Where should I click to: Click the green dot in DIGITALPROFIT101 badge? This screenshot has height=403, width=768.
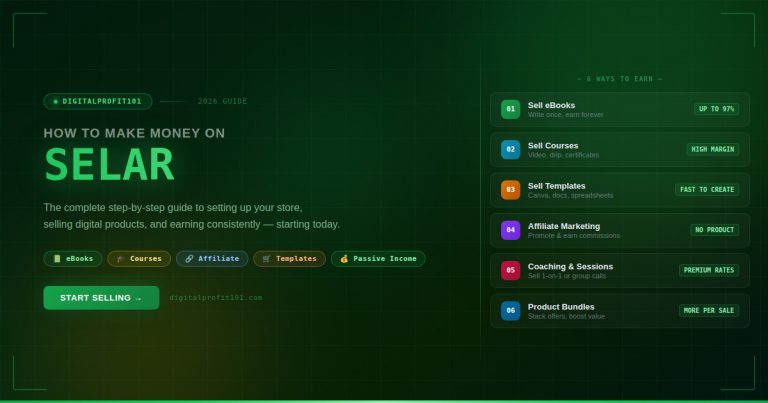click(55, 101)
